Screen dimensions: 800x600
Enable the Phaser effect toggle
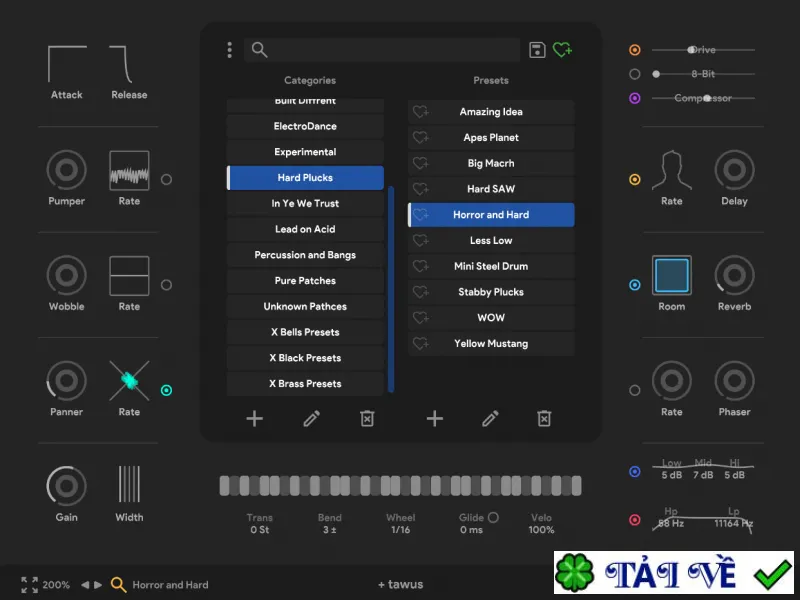pos(635,390)
